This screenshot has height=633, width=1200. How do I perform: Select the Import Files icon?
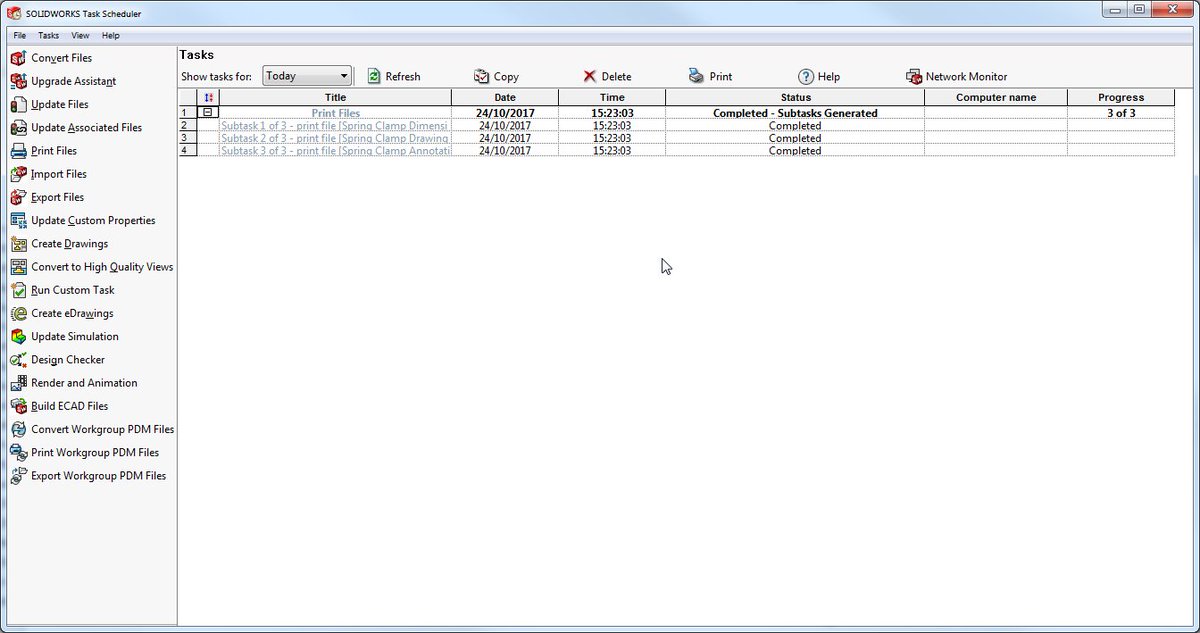18,174
